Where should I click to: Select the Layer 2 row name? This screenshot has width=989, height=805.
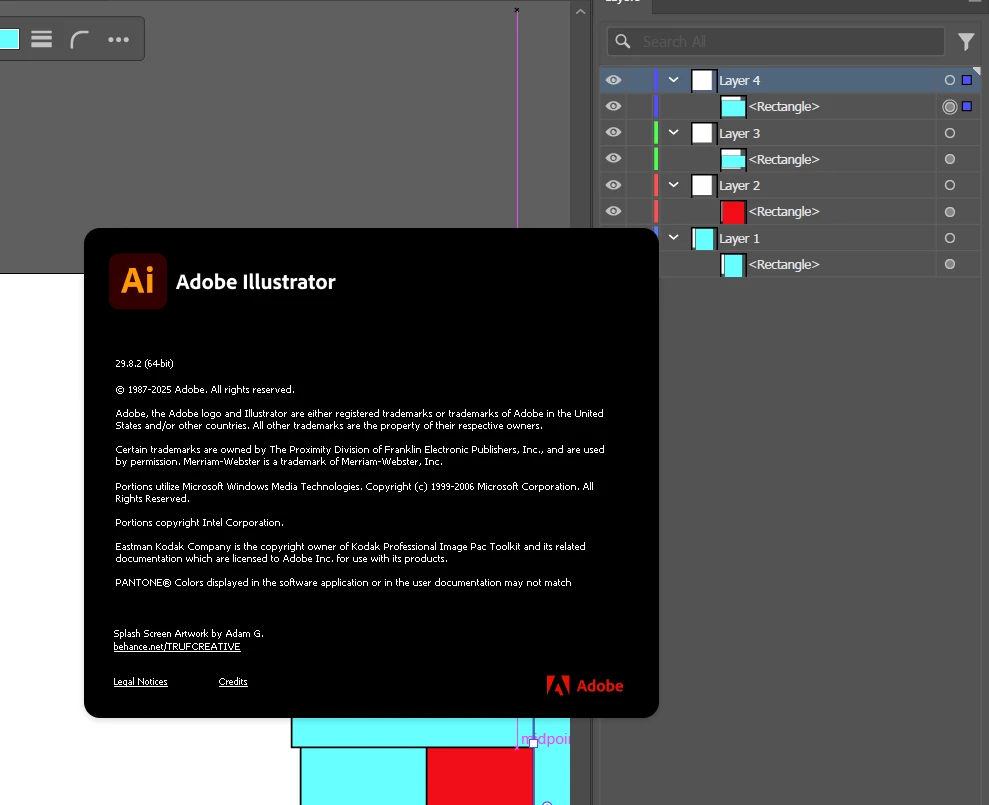(739, 186)
